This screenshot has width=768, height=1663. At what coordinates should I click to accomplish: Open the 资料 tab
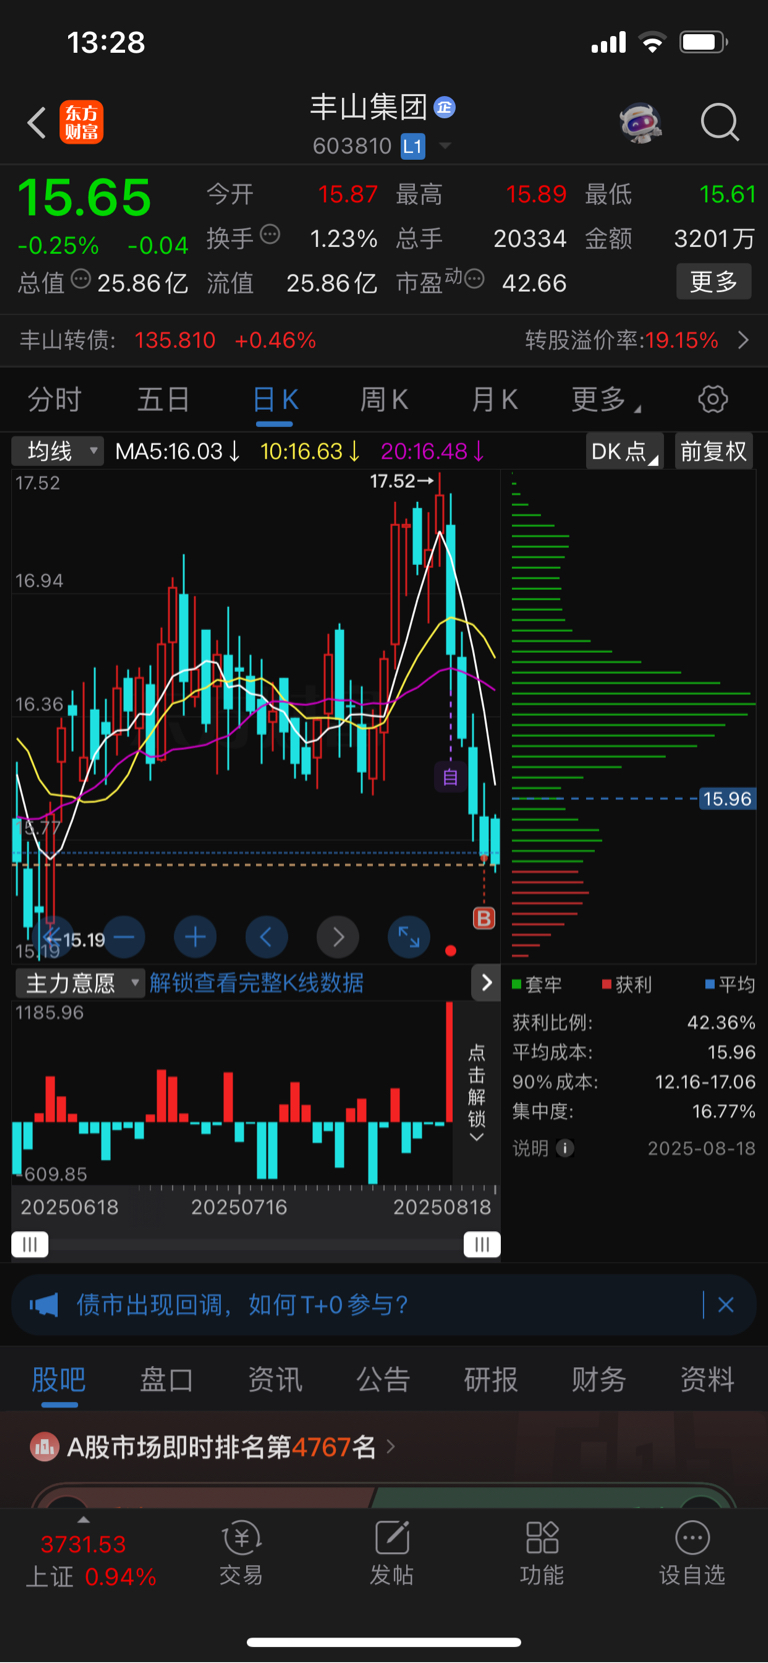click(x=707, y=1380)
